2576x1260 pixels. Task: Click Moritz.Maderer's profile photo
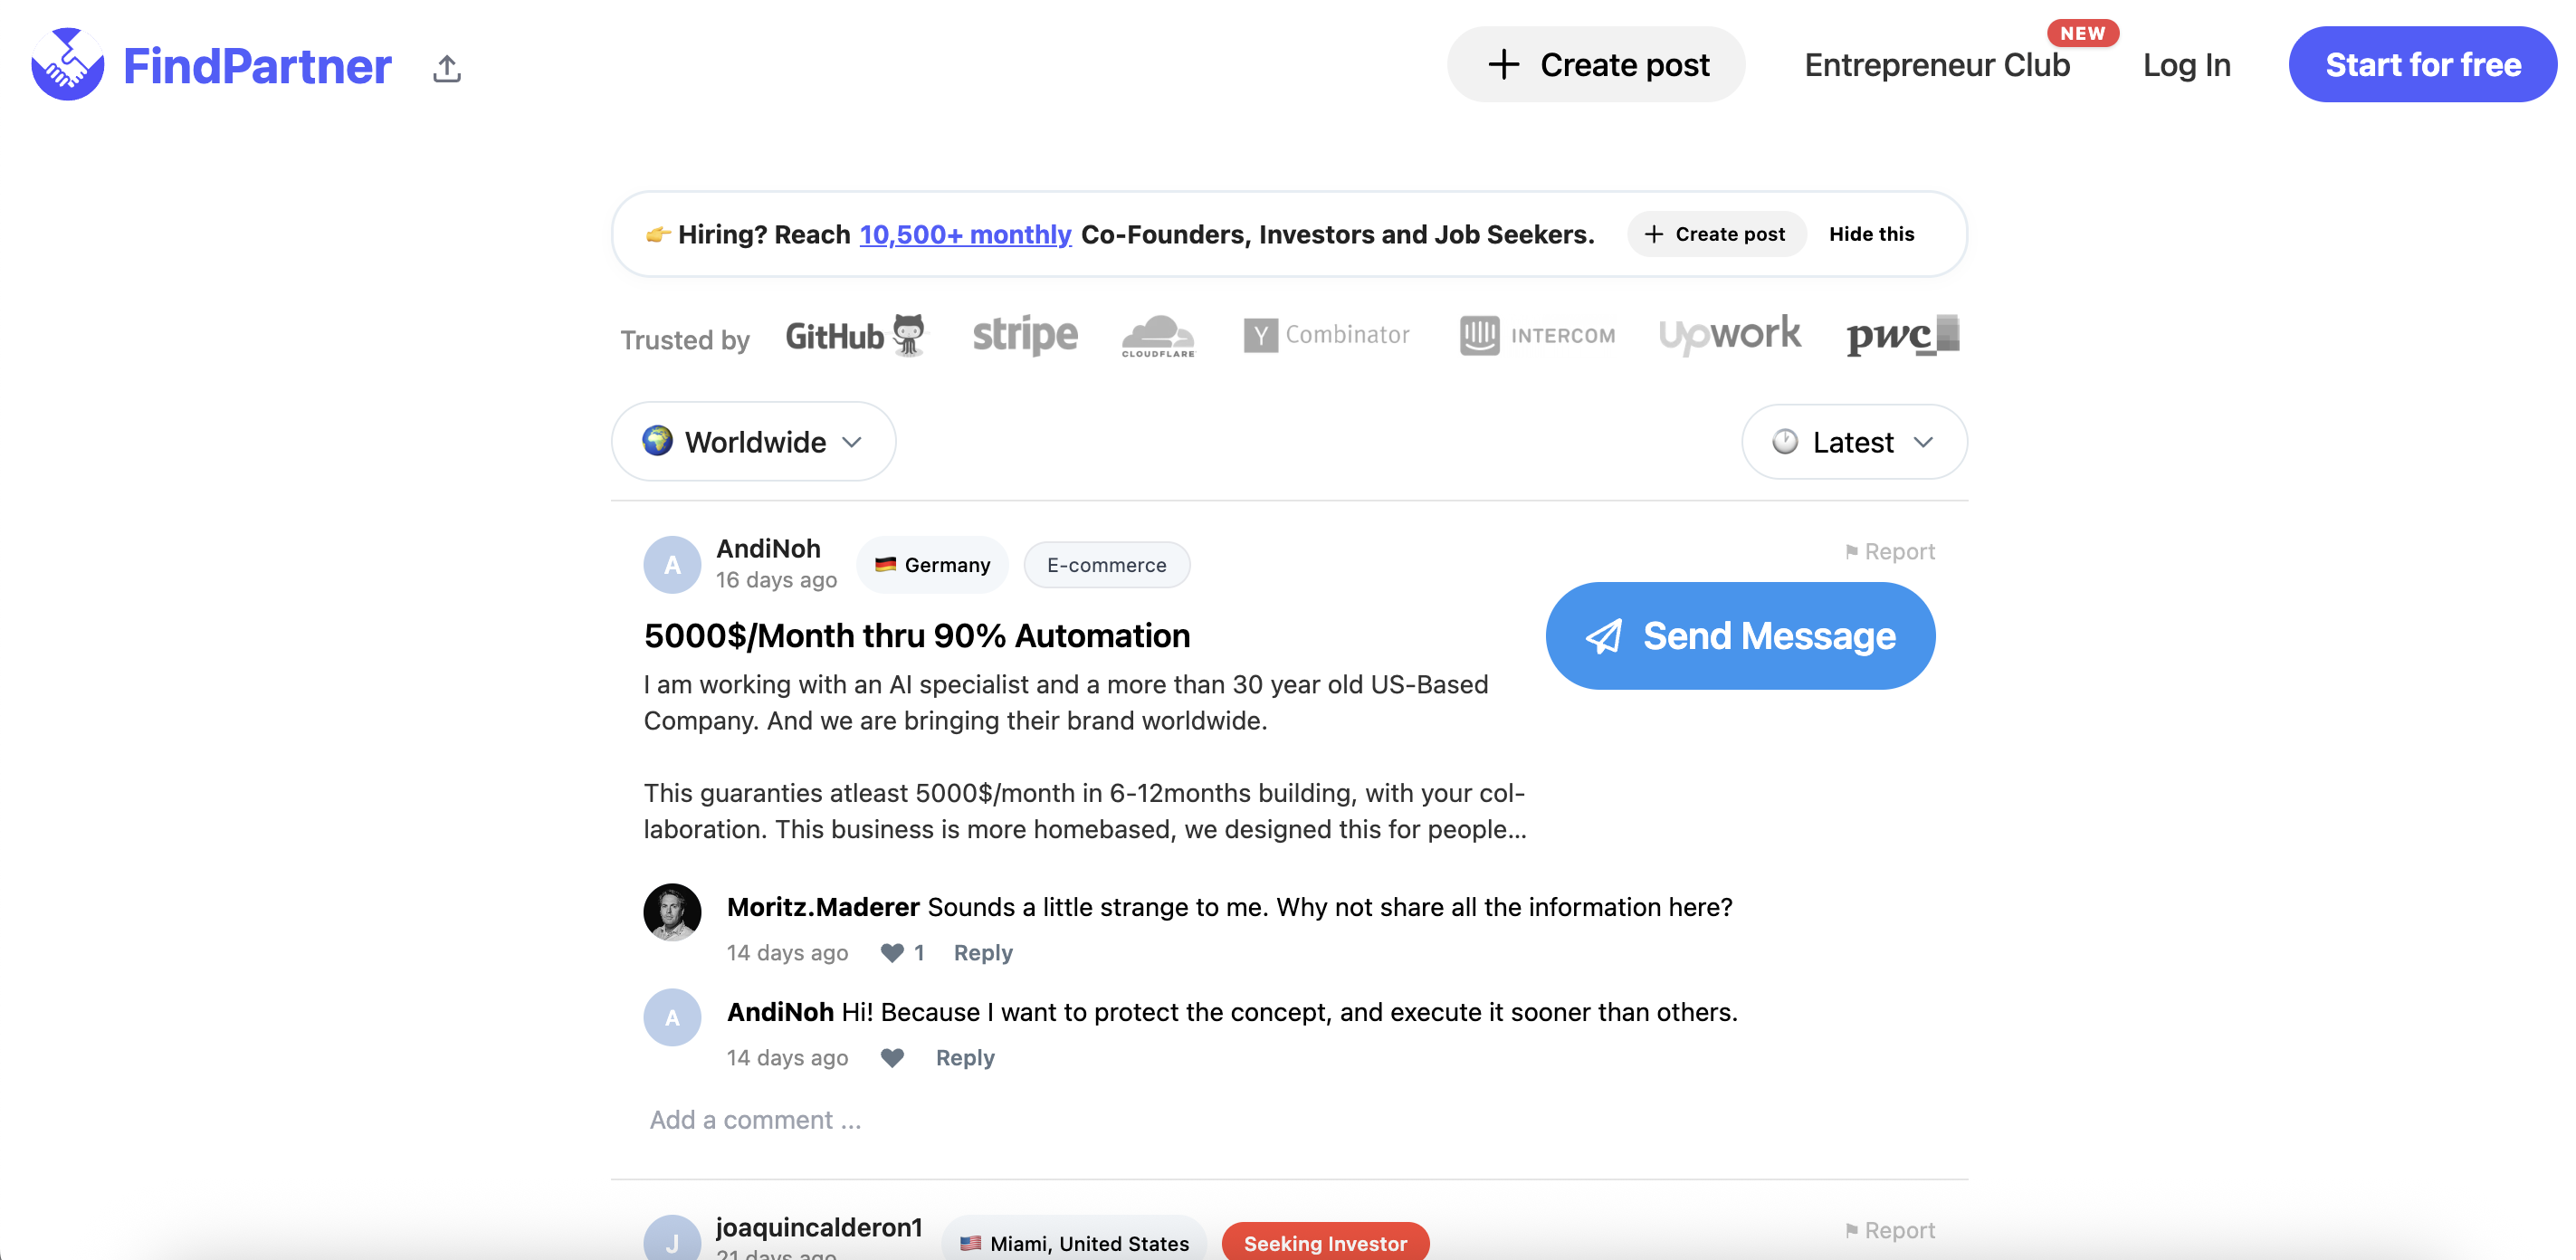672,911
